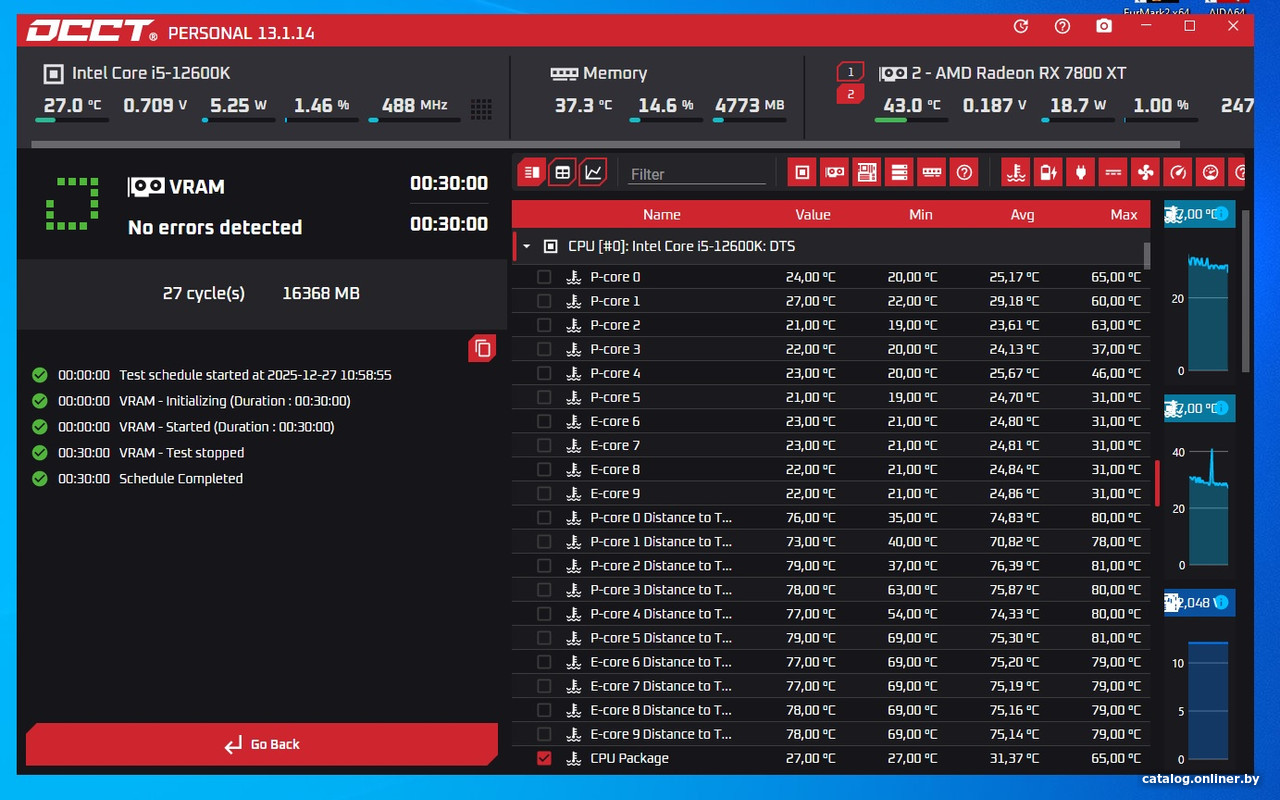
Task: Select the E-core 8 row name
Action: pos(615,469)
